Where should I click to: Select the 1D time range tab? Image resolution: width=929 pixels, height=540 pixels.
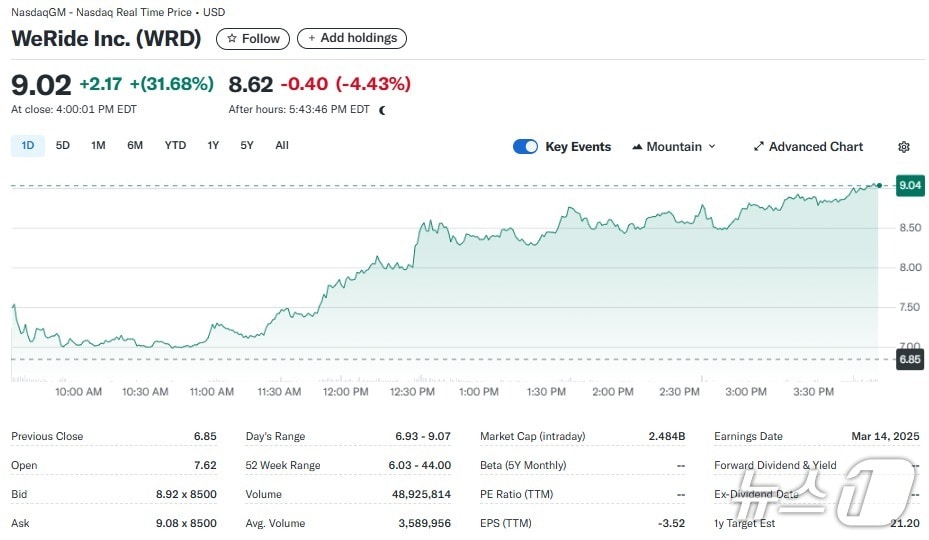point(28,146)
